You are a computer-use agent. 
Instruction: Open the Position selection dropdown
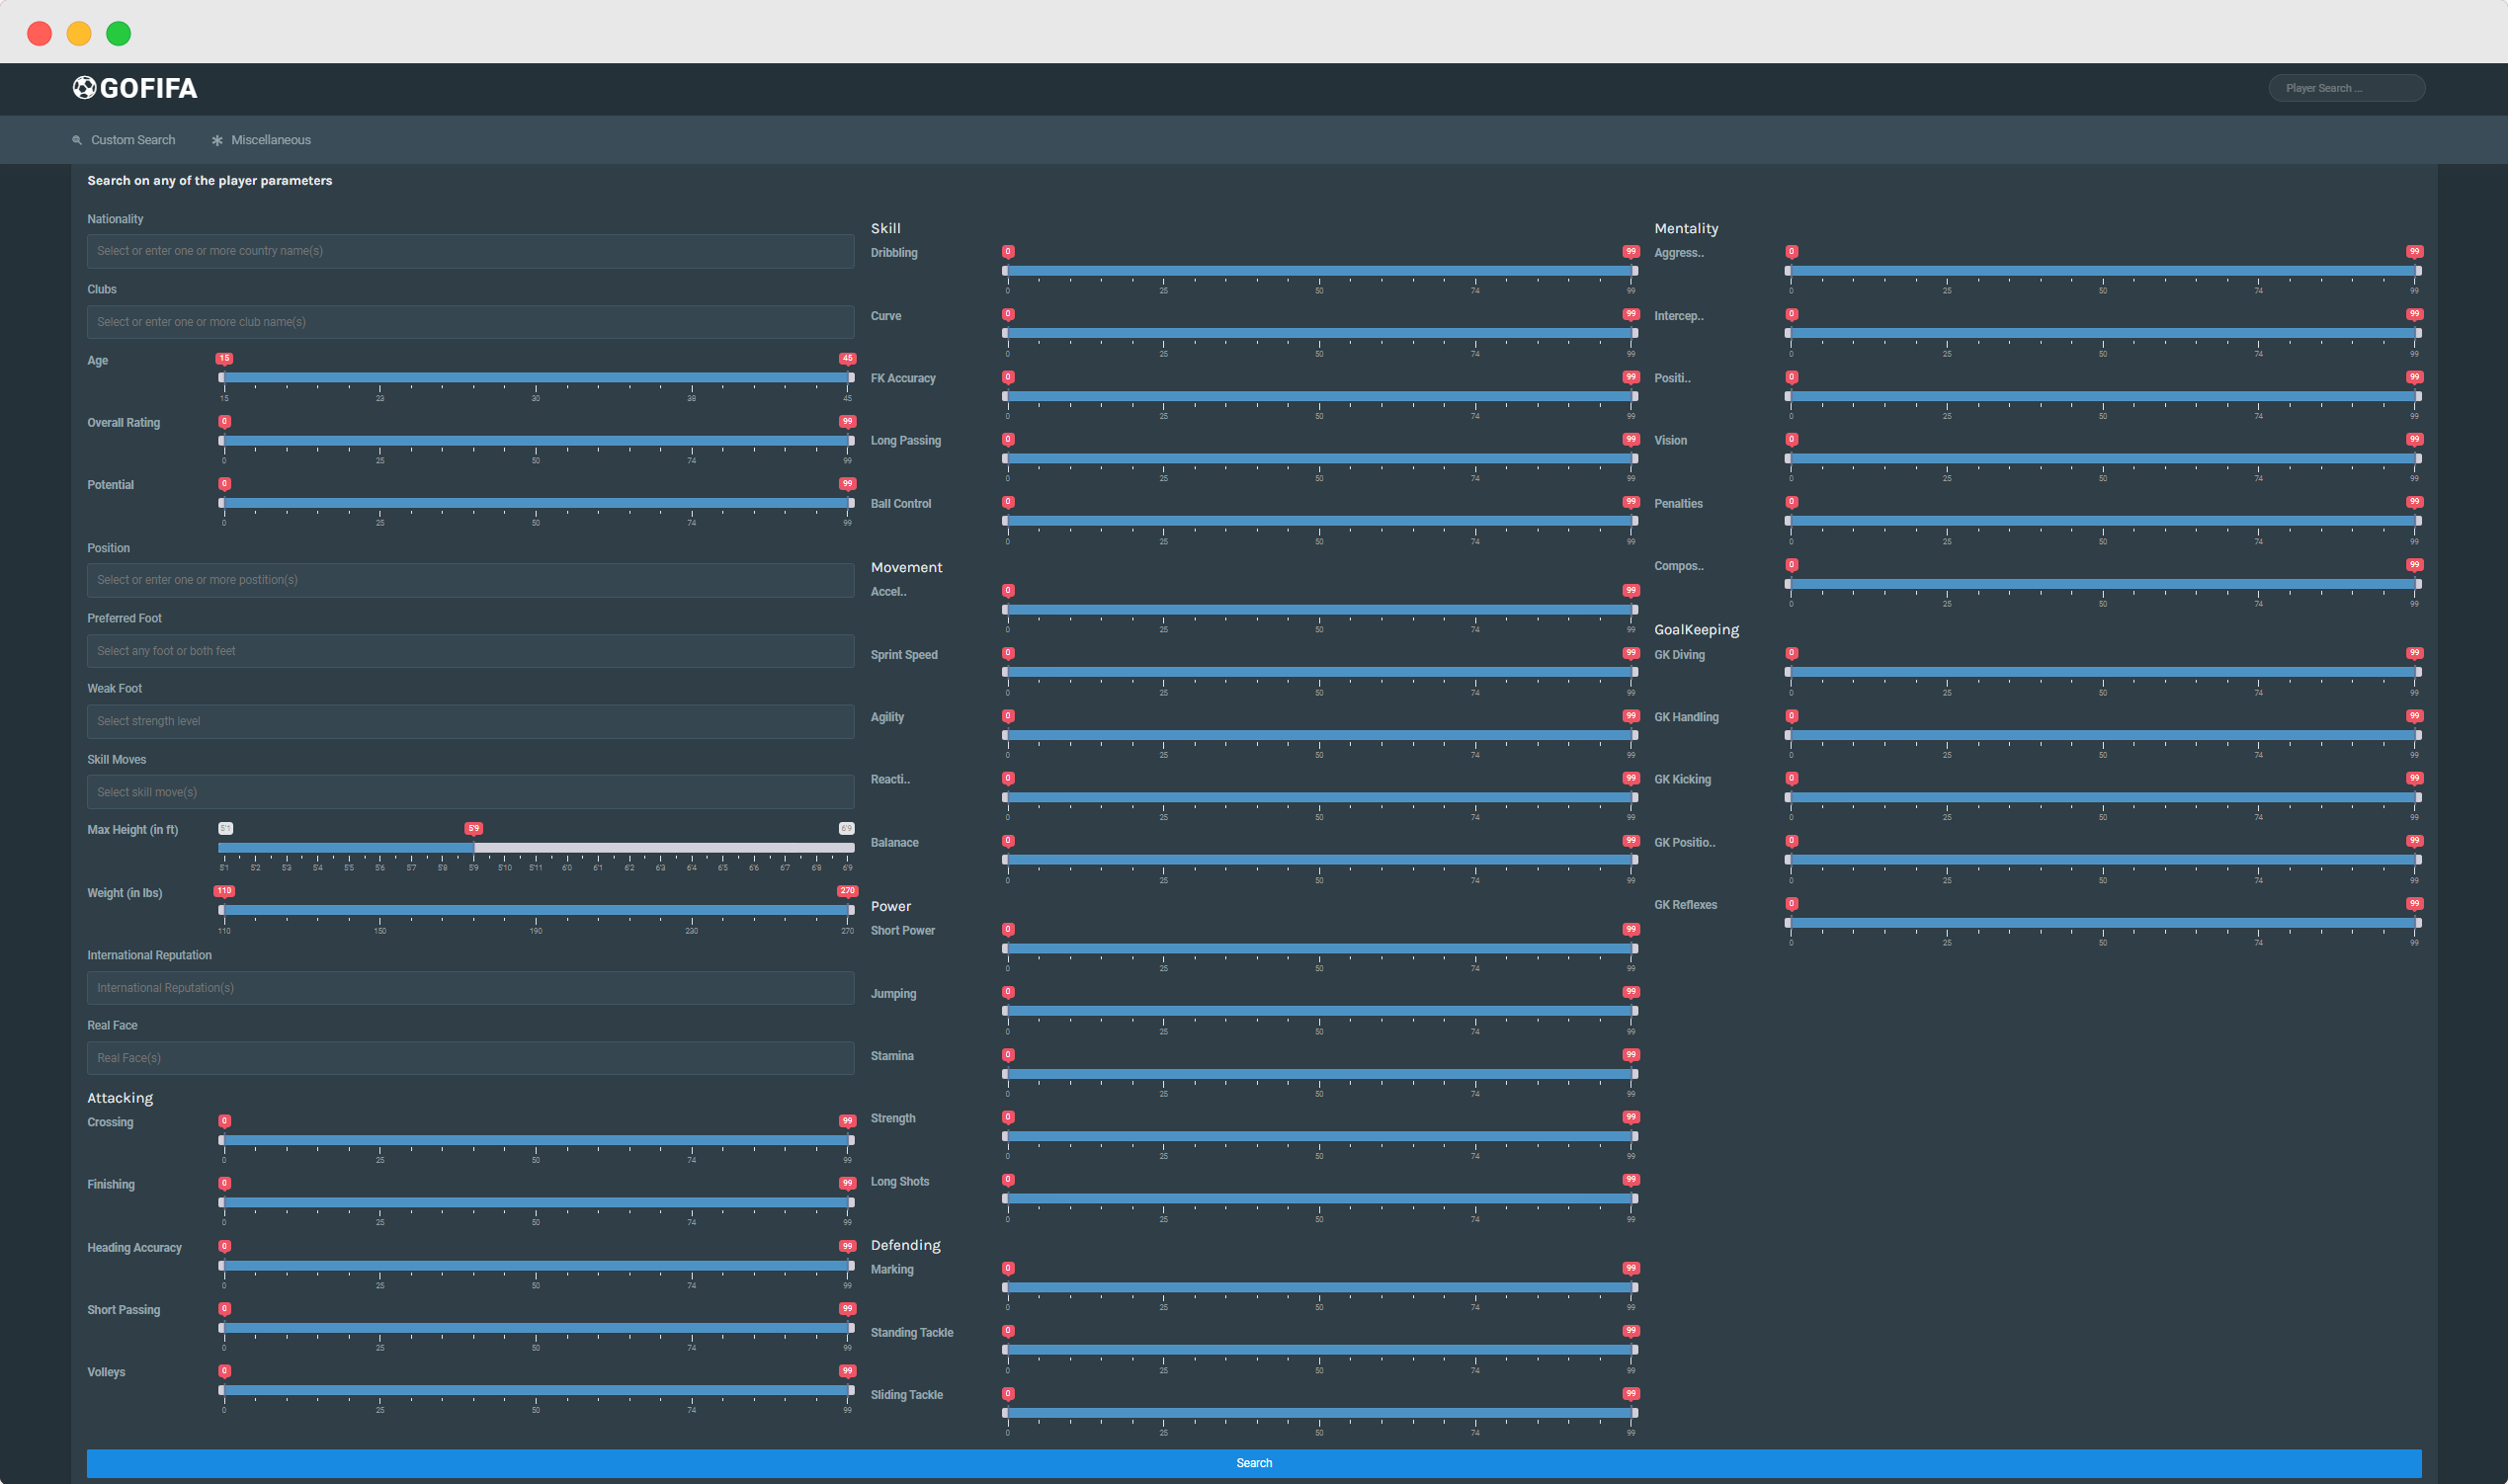pyautogui.click(x=470, y=580)
